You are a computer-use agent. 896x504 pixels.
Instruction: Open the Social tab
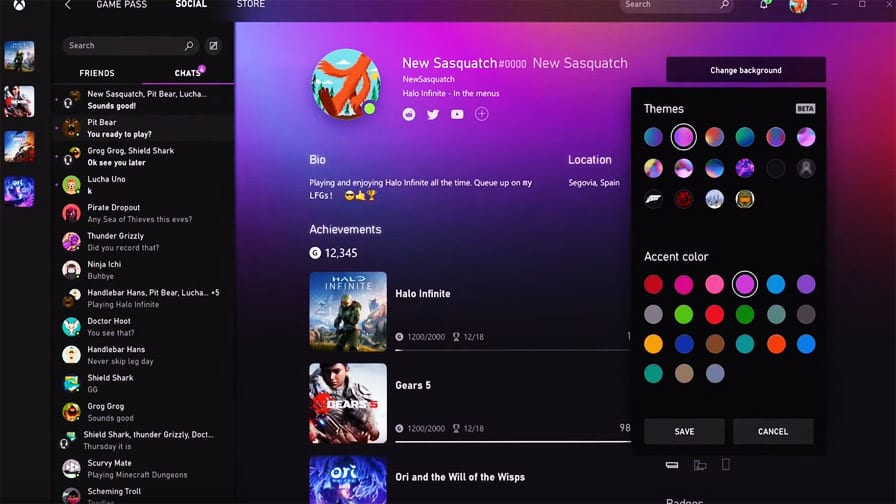pos(191,5)
